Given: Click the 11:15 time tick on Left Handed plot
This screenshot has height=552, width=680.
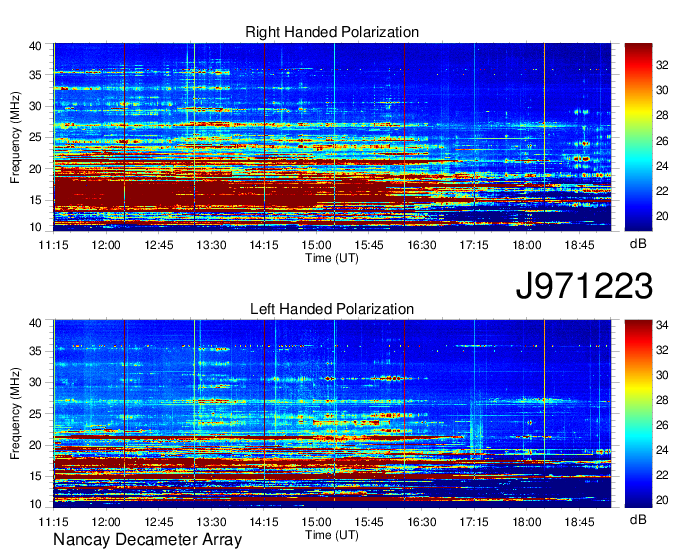Looking at the screenshot, I should (53, 522).
